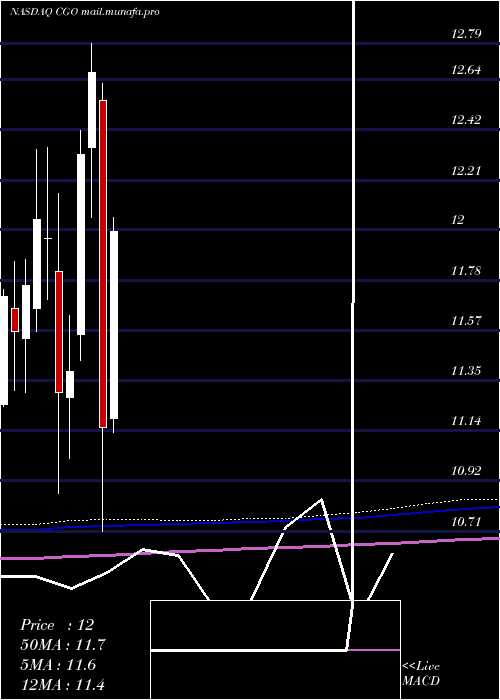Screen dimensions: 500x700
Task: Click the '5MA : 11.6' readout
Action: pos(58,665)
